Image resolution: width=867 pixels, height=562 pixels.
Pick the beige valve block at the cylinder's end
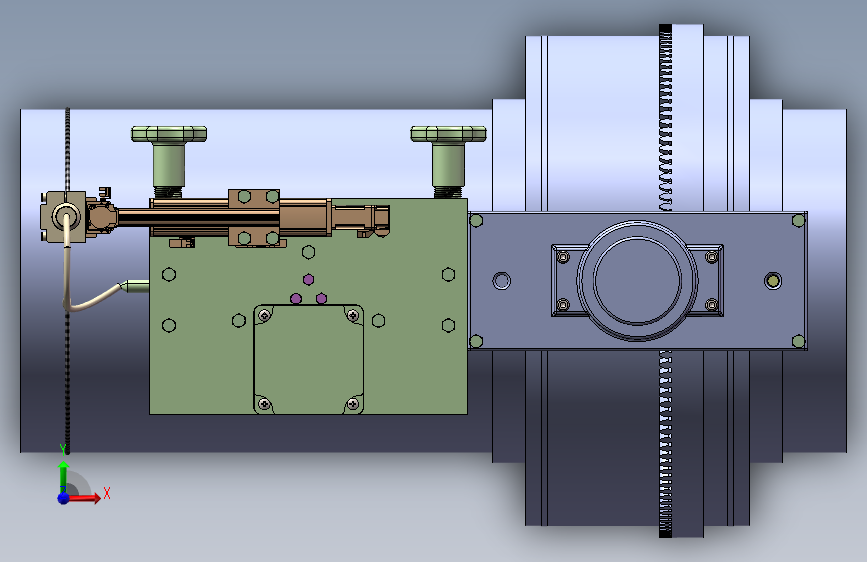click(64, 216)
